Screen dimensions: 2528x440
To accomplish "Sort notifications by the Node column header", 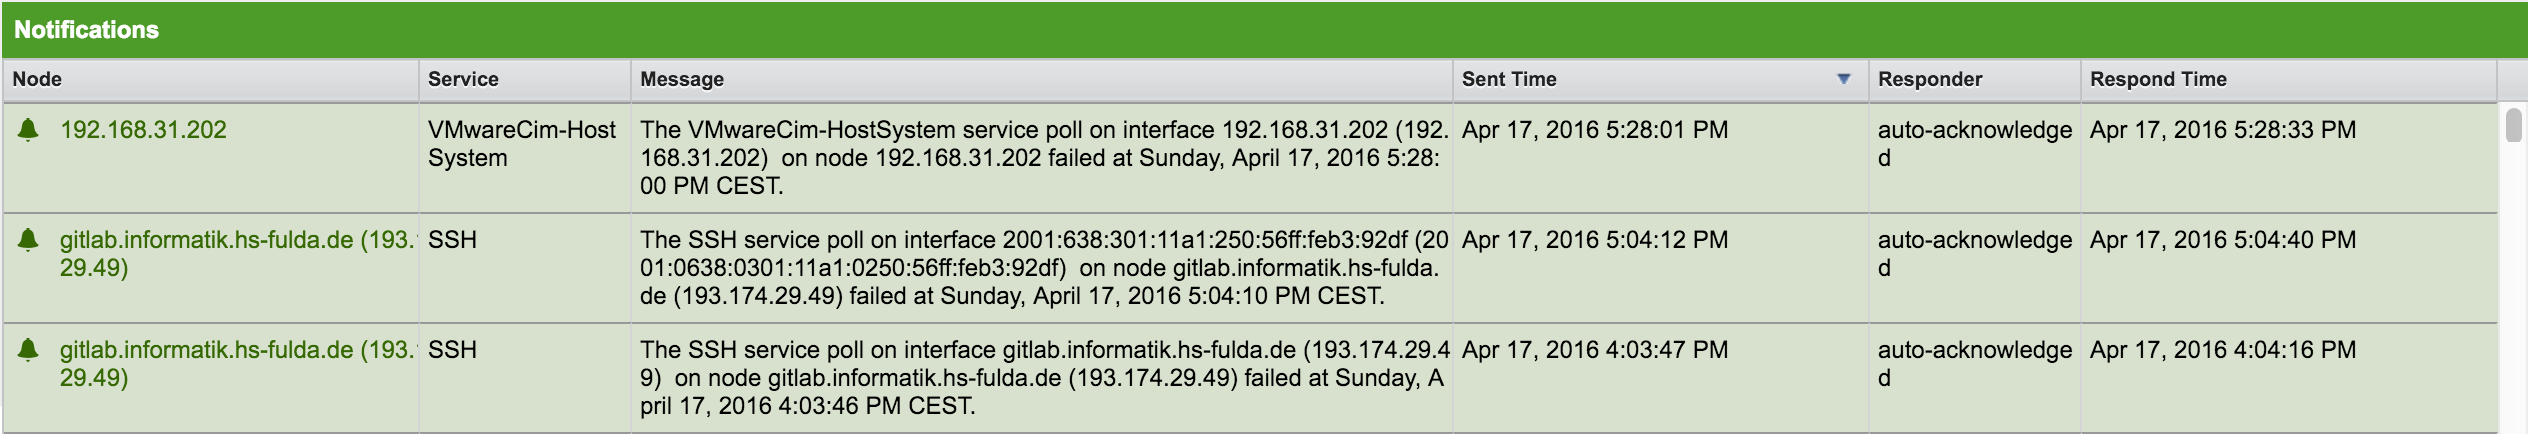I will tap(37, 79).
